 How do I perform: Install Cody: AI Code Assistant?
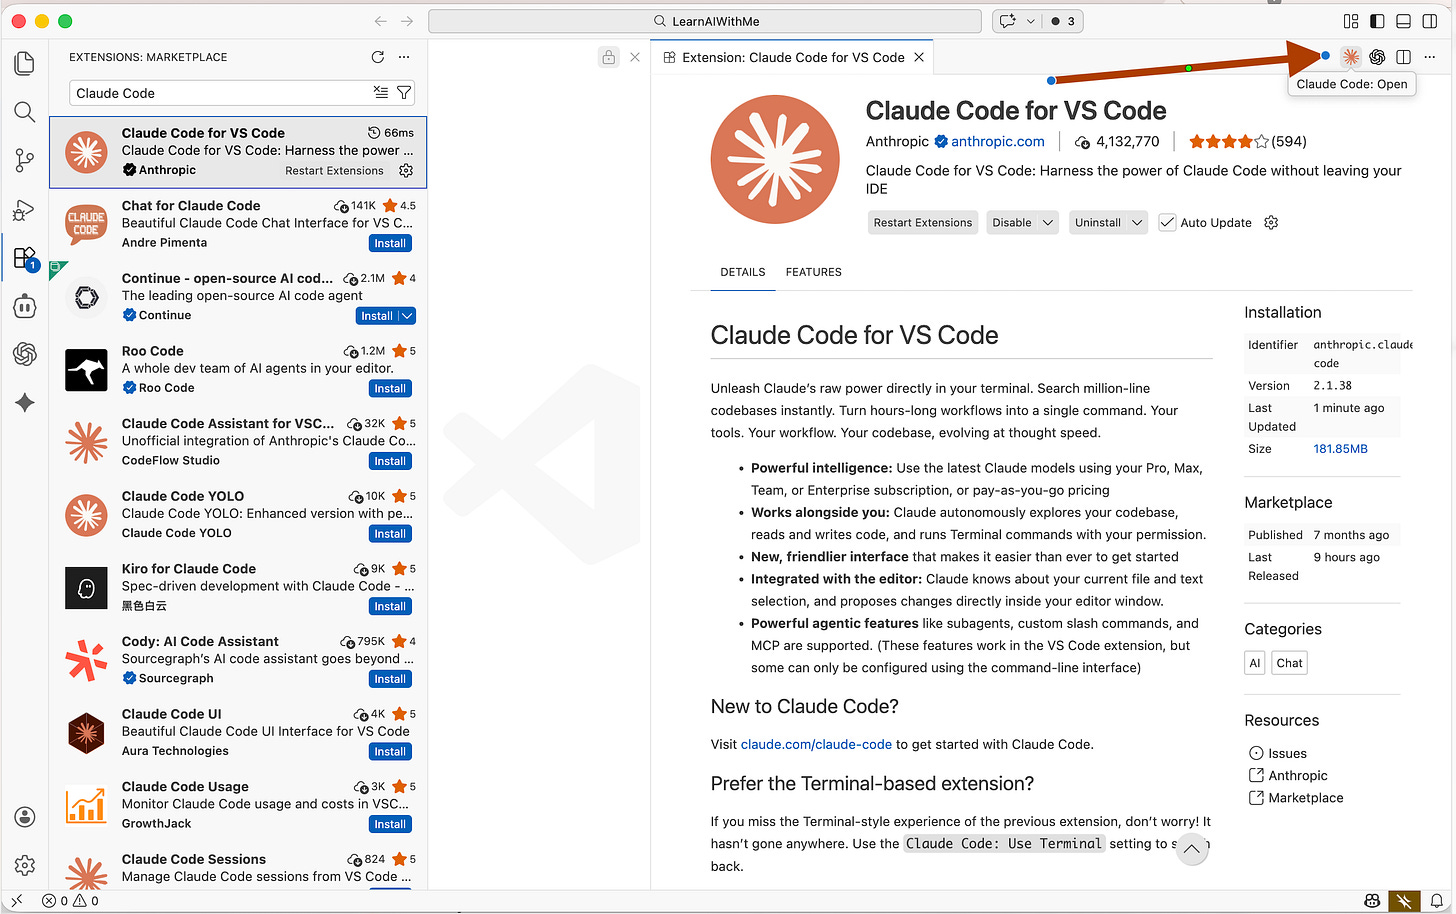pyautogui.click(x=390, y=679)
